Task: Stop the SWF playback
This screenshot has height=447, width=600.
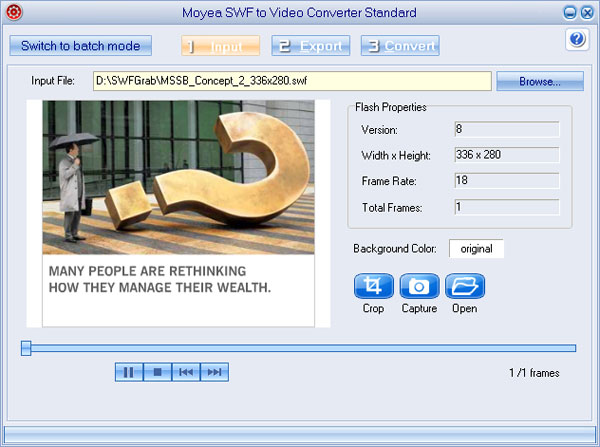Action: point(157,372)
